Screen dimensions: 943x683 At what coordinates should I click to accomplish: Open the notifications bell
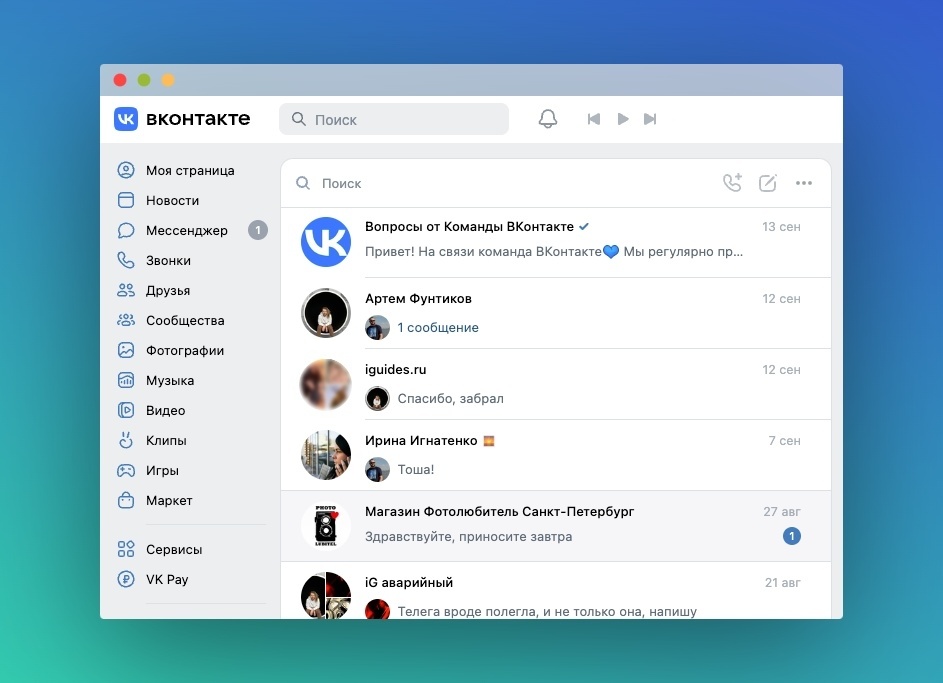coord(548,119)
